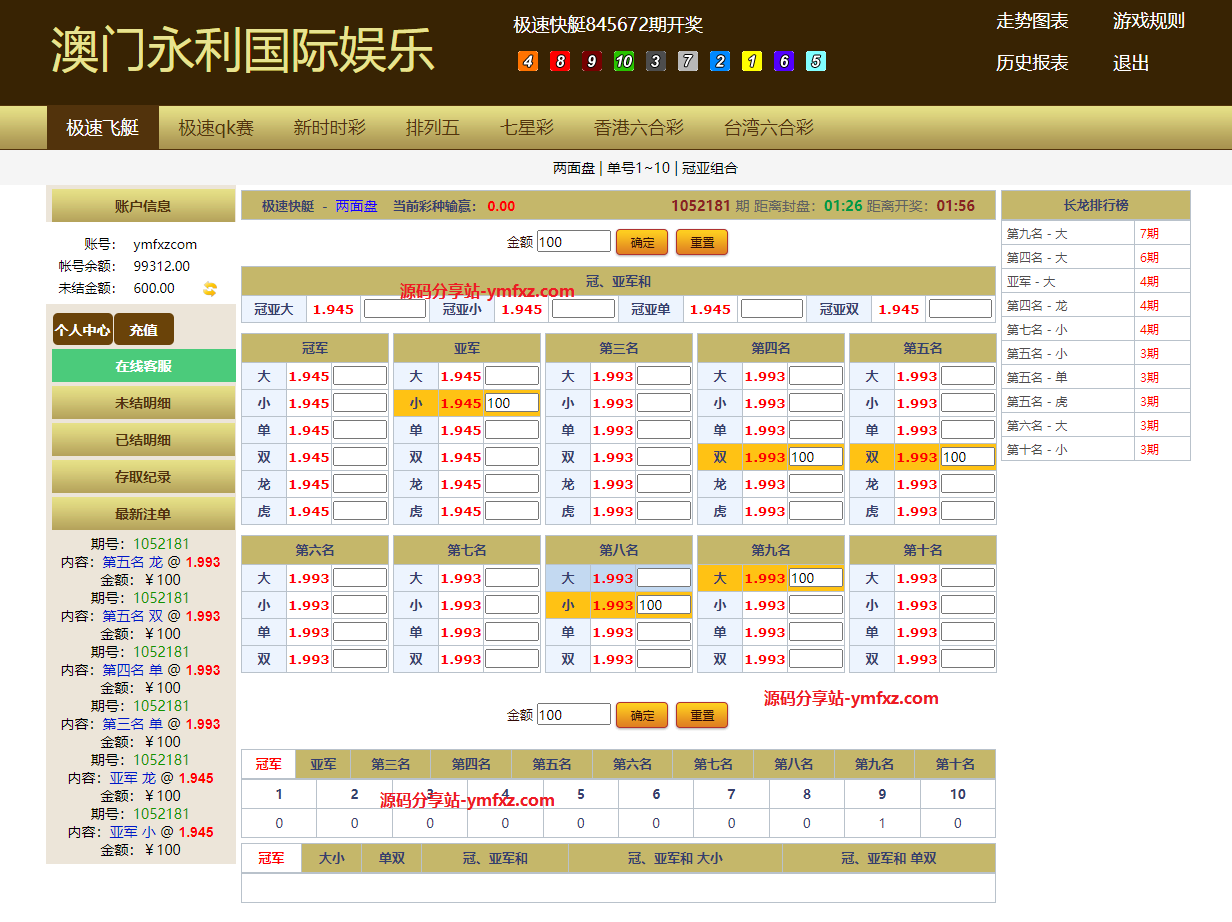
Task: Open the 走势图表 trend chart link
Action: pyautogui.click(x=1032, y=21)
